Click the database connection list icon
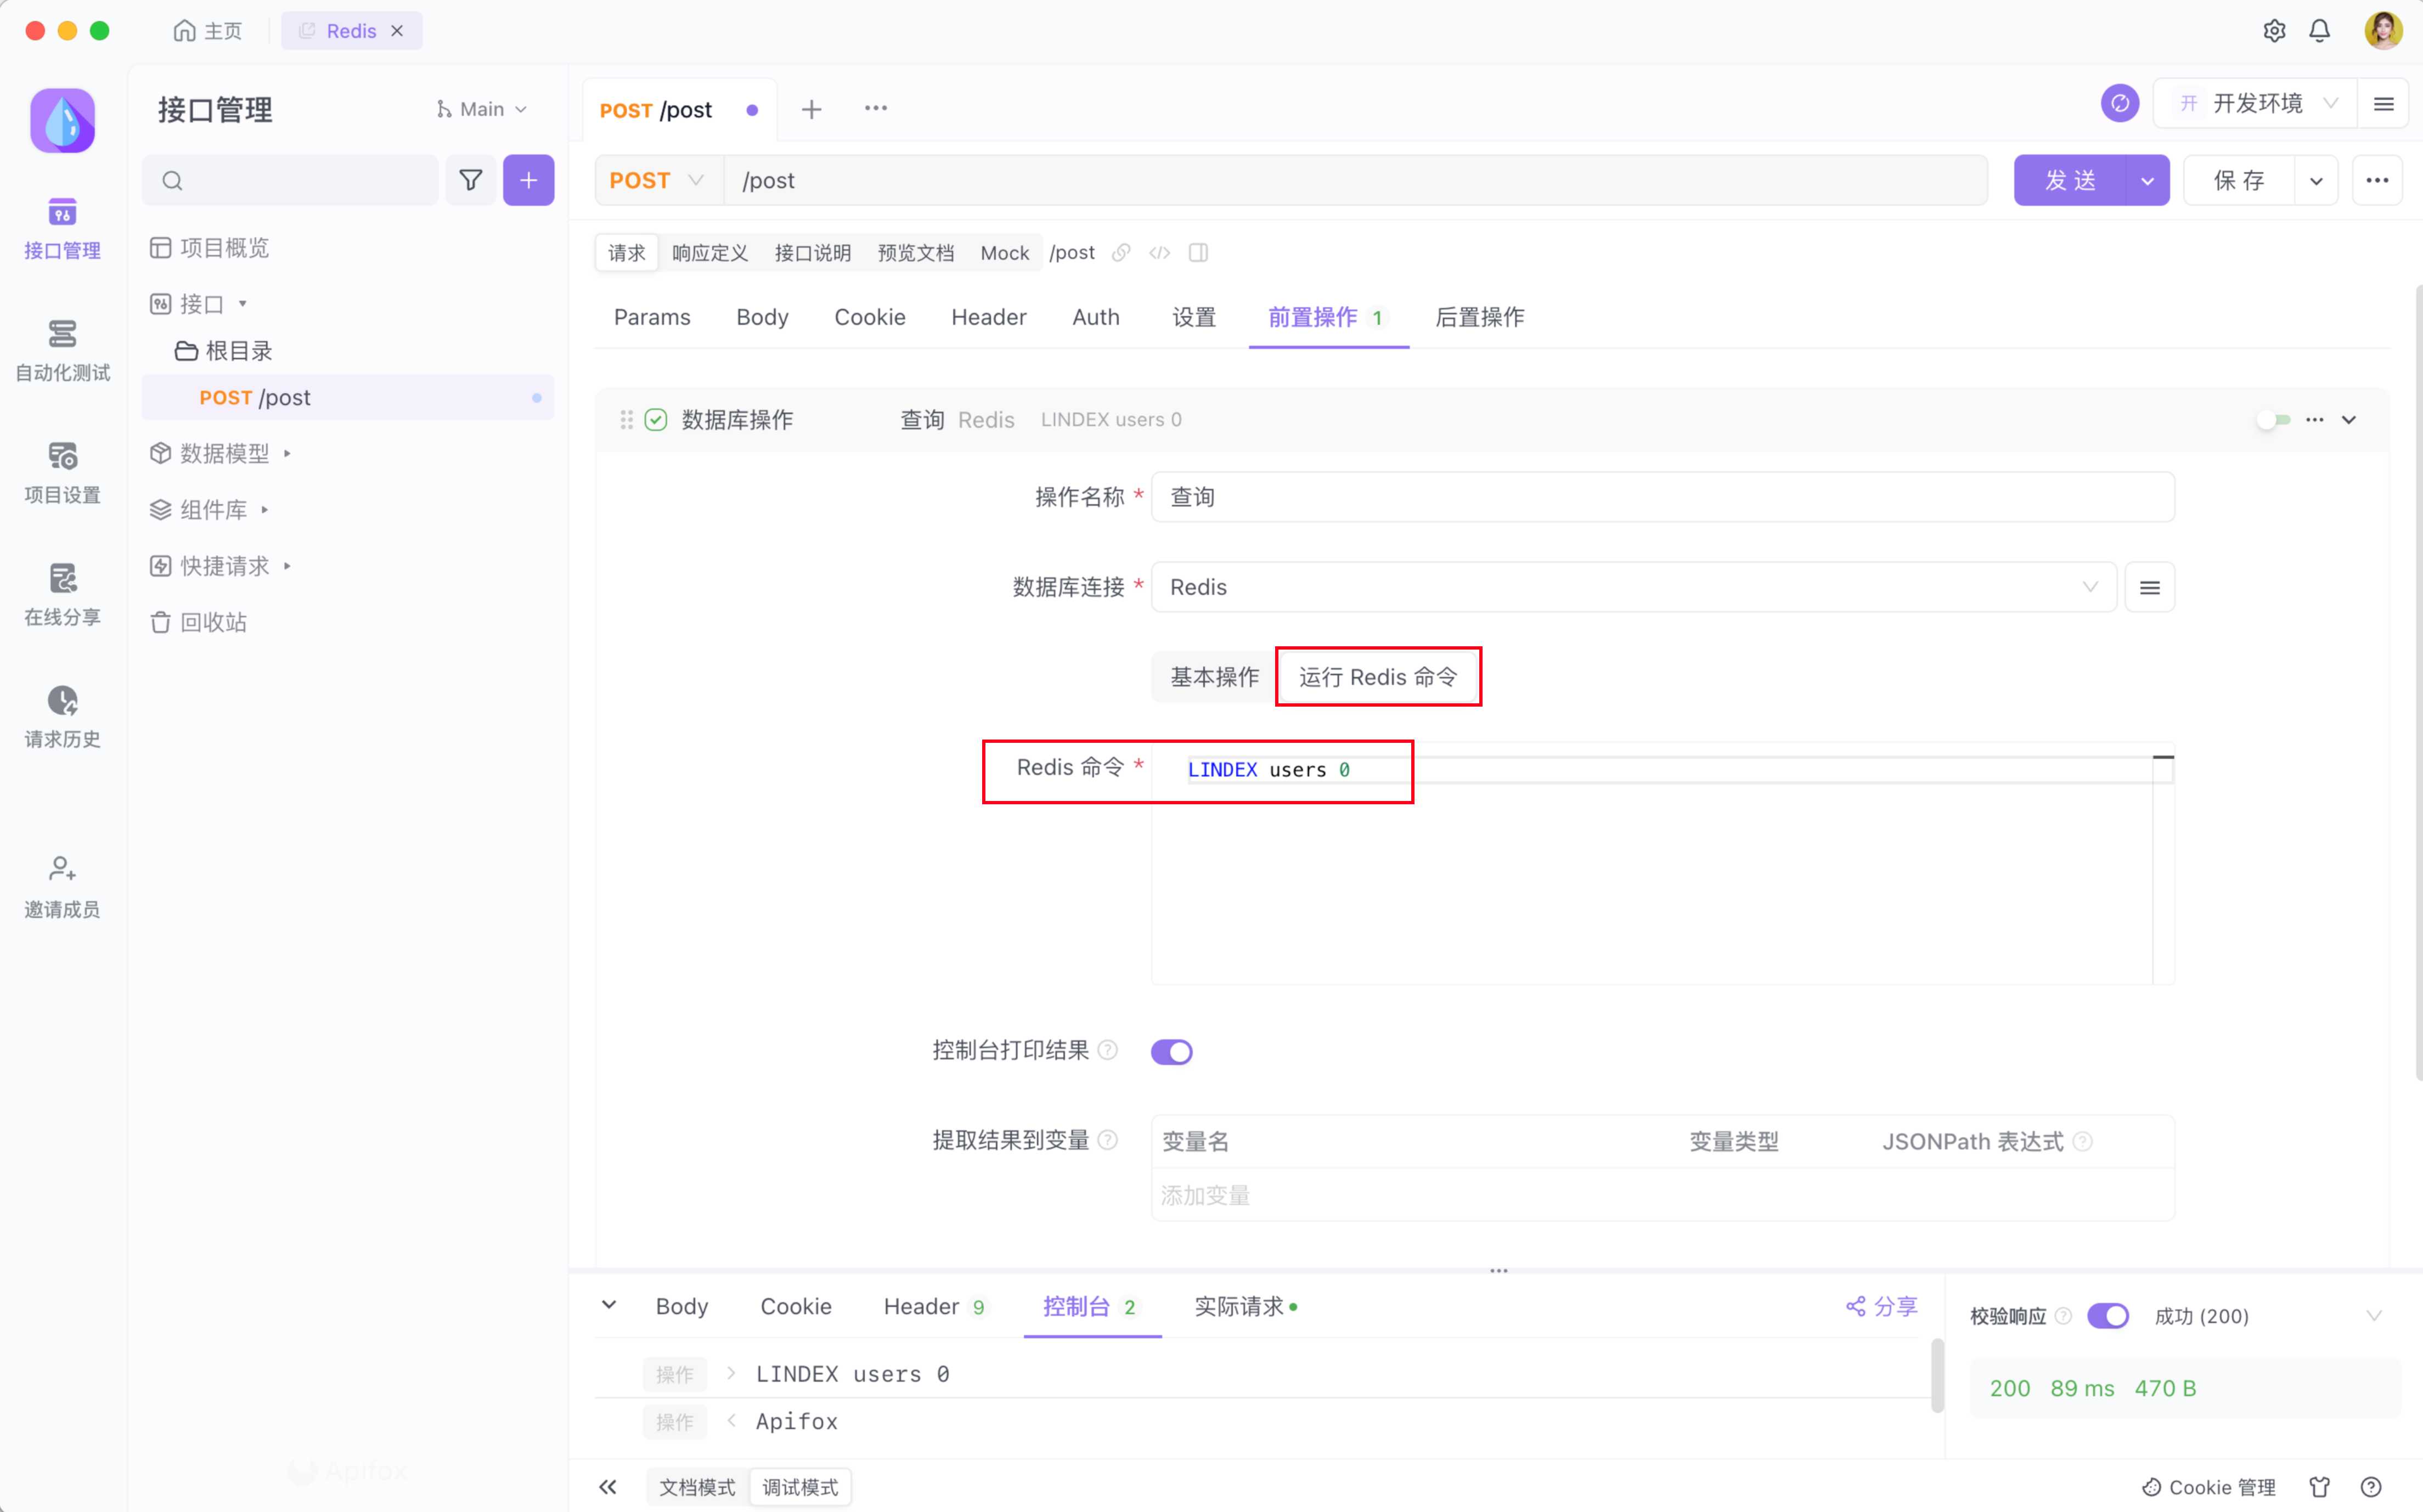 pyautogui.click(x=2149, y=587)
